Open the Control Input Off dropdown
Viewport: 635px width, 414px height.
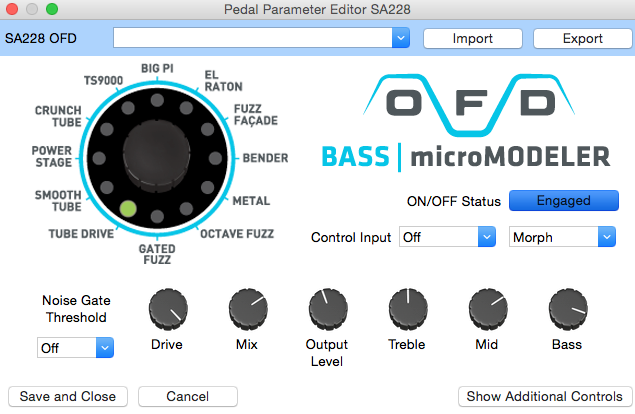tap(447, 237)
